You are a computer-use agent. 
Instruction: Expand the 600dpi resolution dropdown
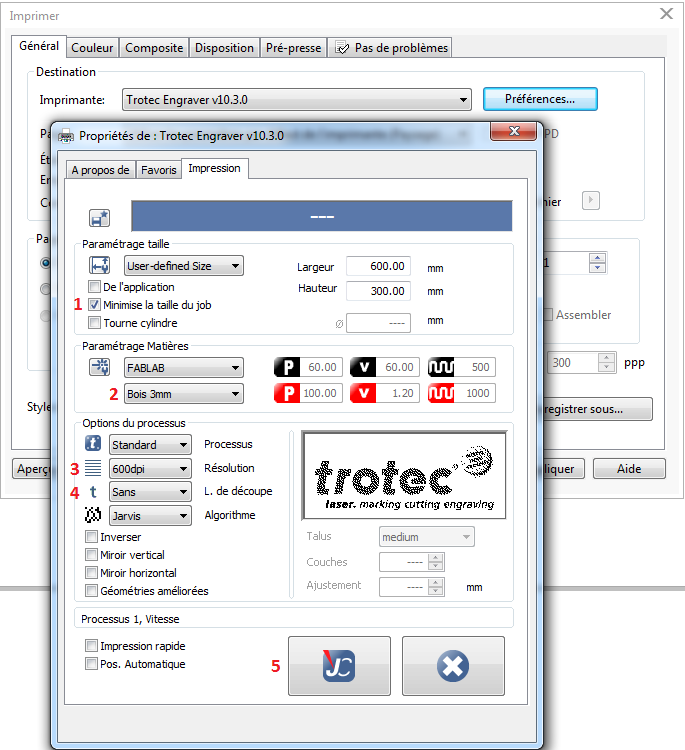pyautogui.click(x=149, y=468)
